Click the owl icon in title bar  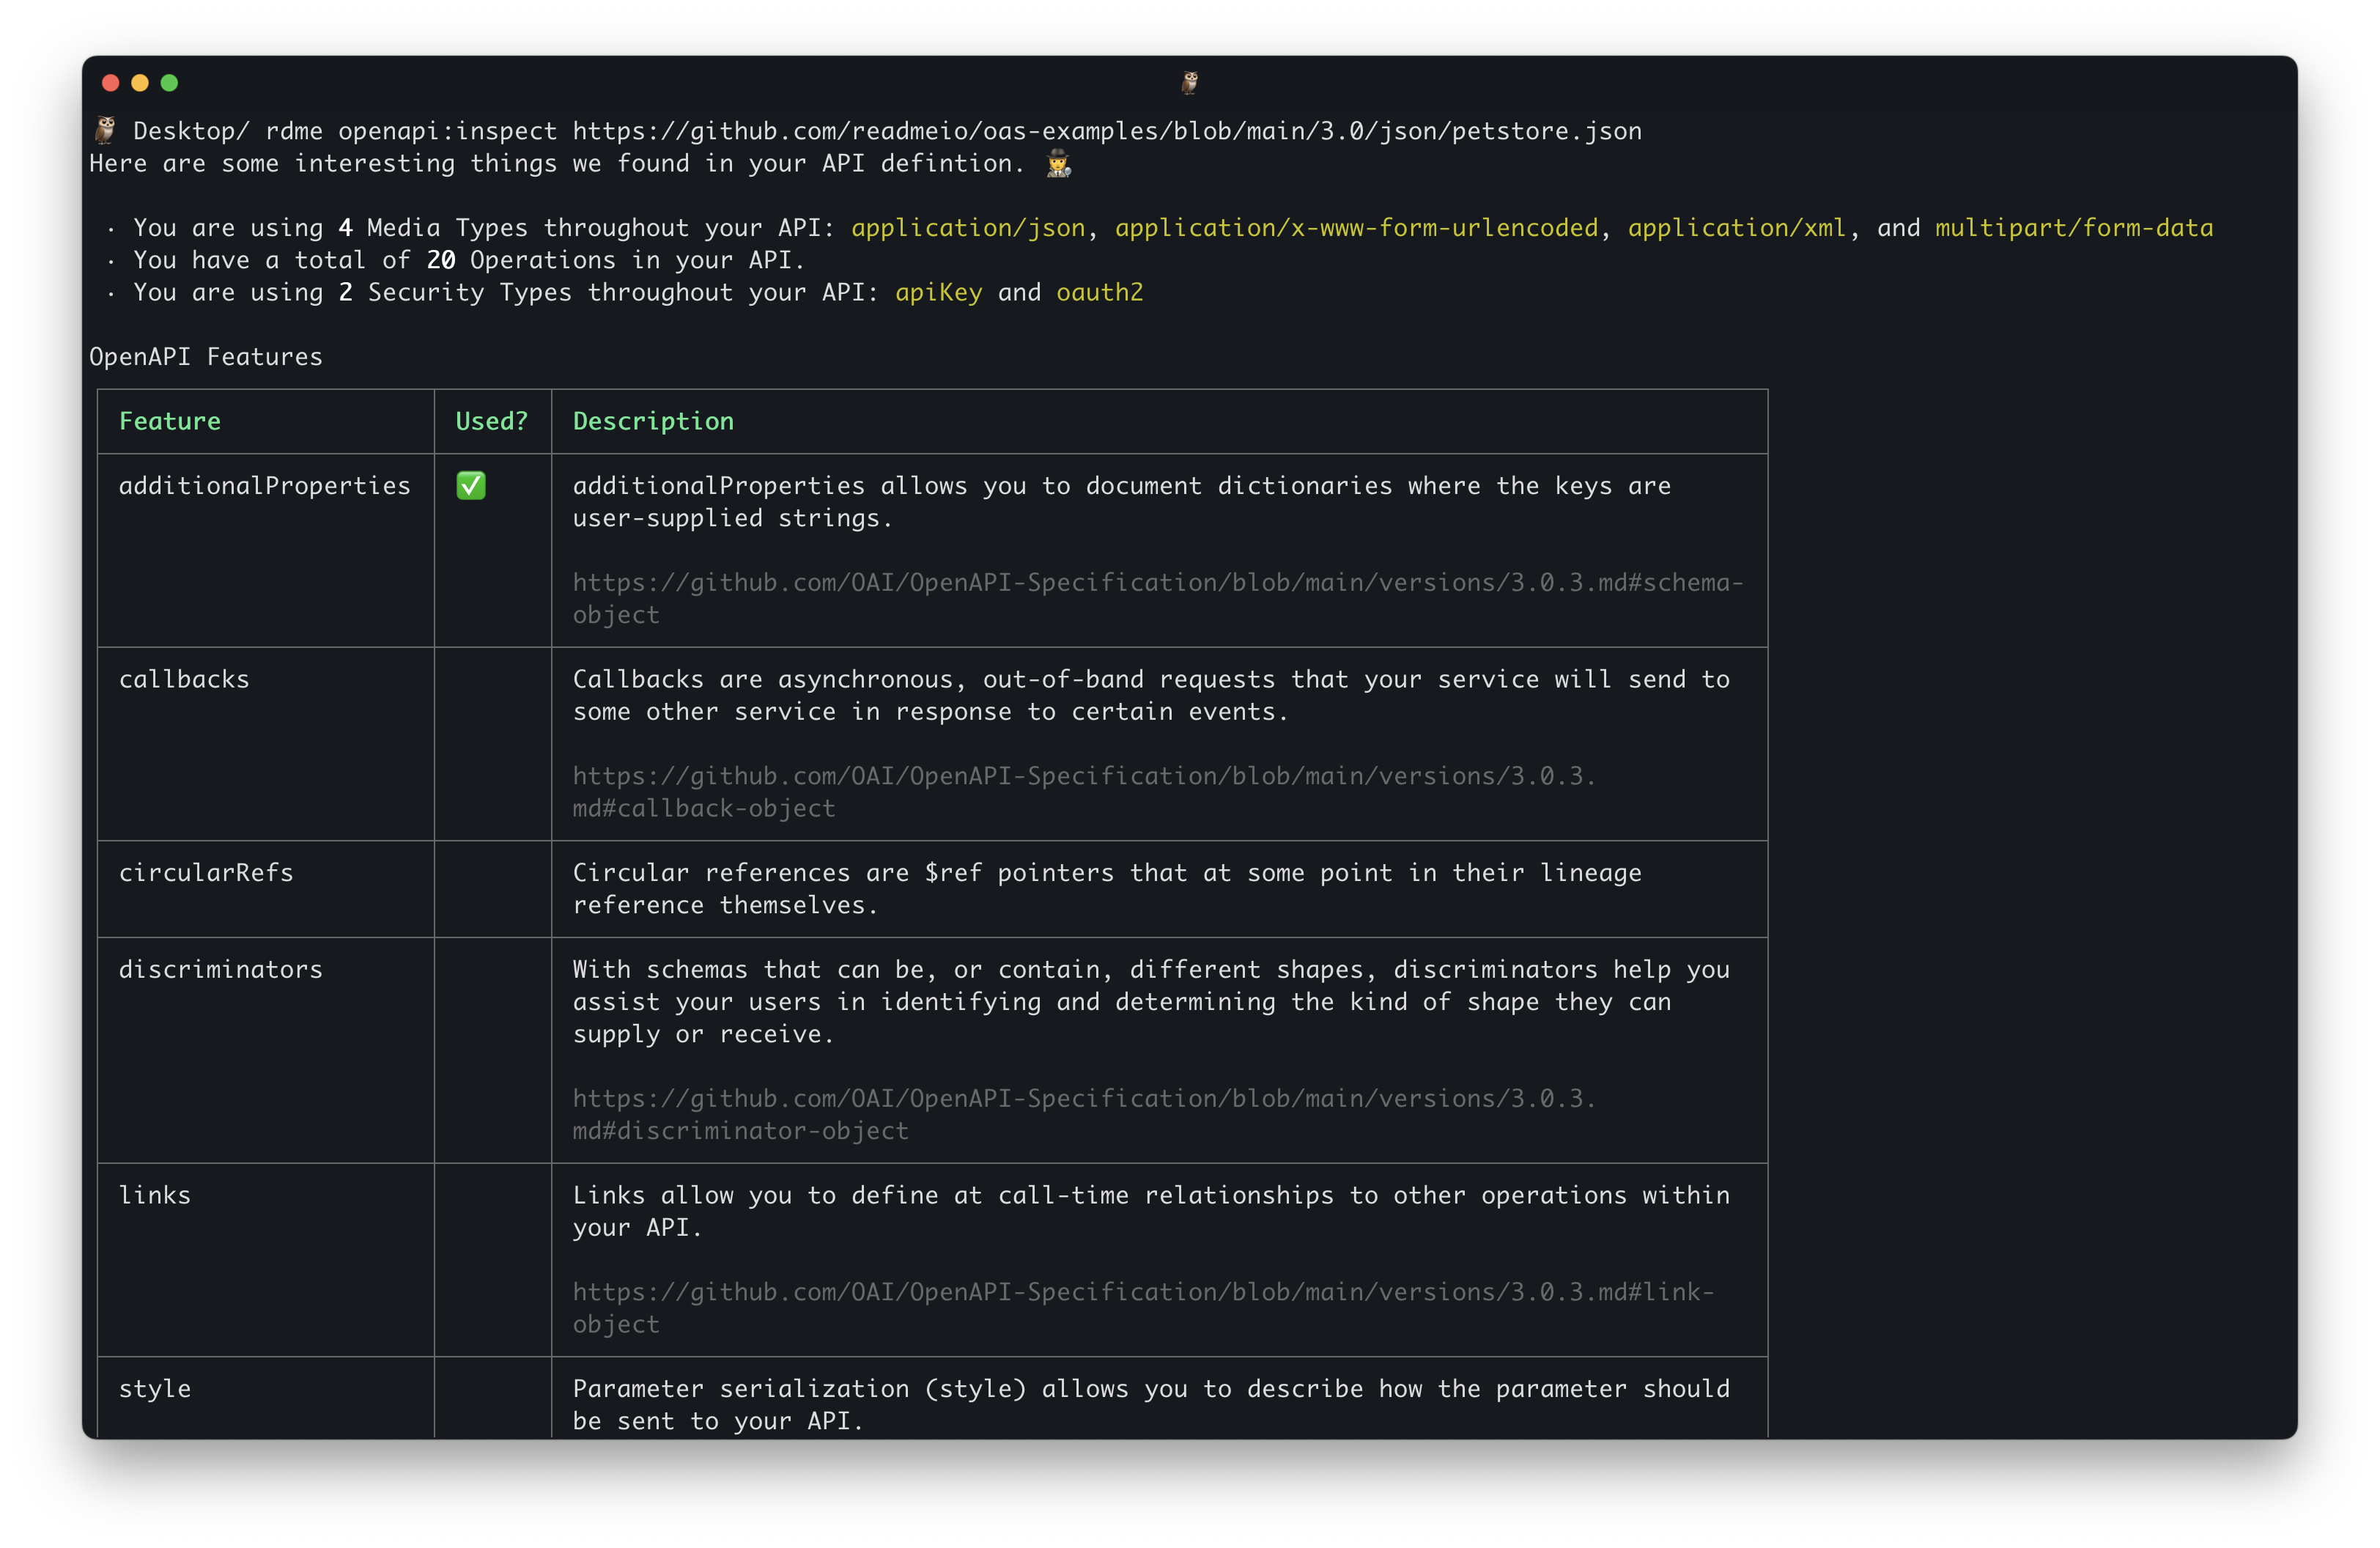click(1189, 82)
